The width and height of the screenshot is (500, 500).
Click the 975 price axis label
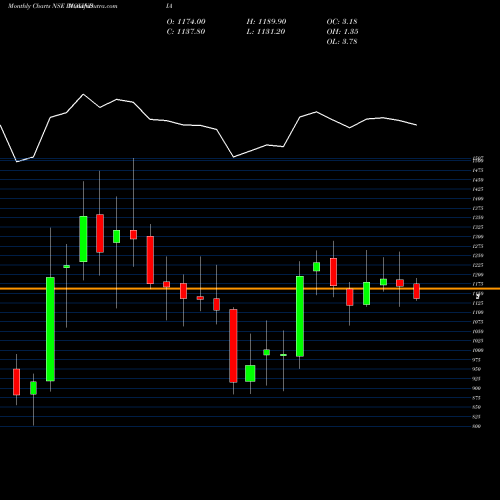click(x=477, y=360)
